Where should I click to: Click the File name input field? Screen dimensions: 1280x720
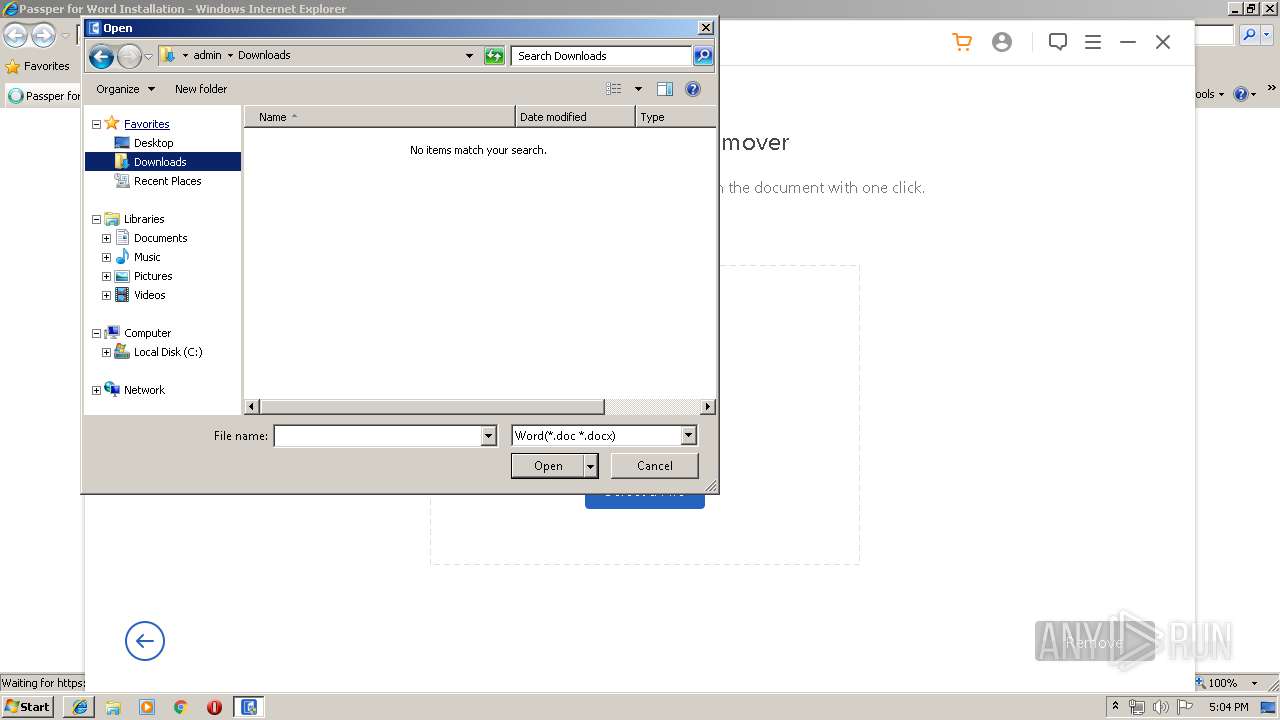(x=378, y=435)
